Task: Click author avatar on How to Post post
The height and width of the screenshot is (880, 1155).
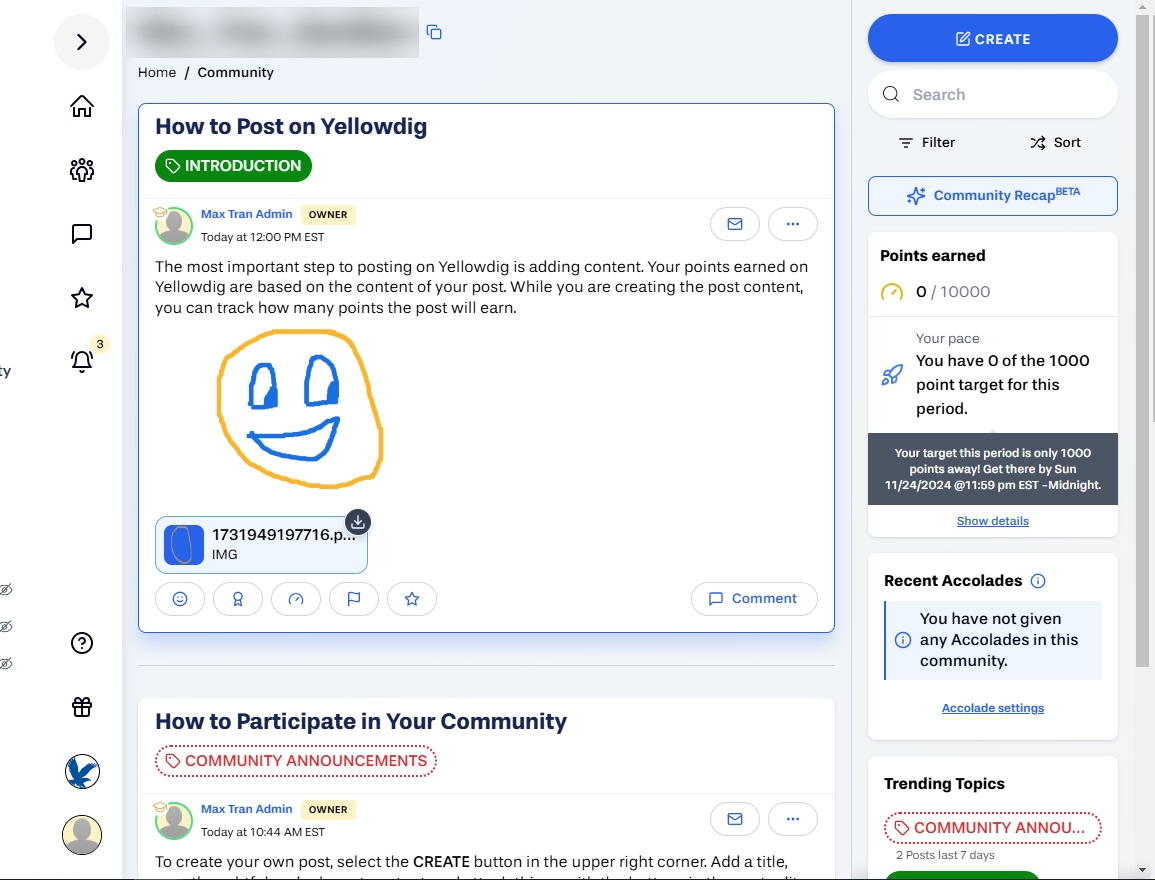Action: click(x=174, y=225)
